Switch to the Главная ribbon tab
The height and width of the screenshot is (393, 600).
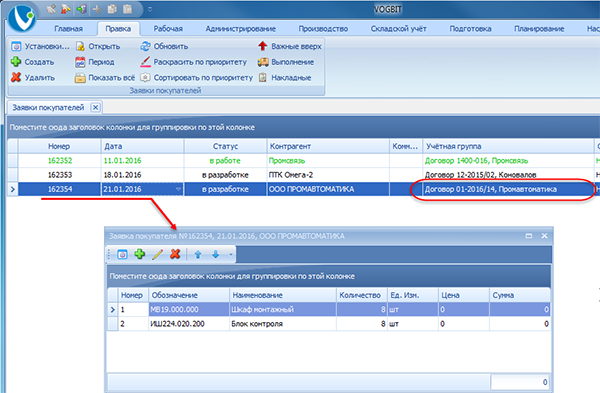[68, 29]
